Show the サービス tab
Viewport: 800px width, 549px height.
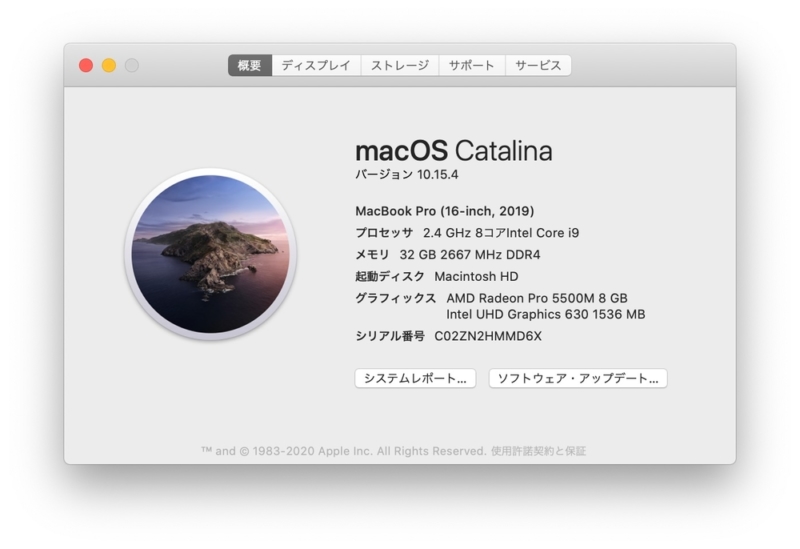click(538, 65)
